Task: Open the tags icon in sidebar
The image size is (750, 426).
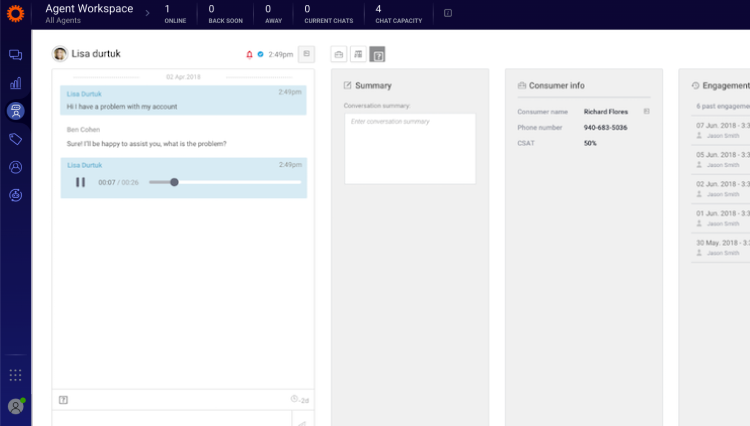Action: 15,139
